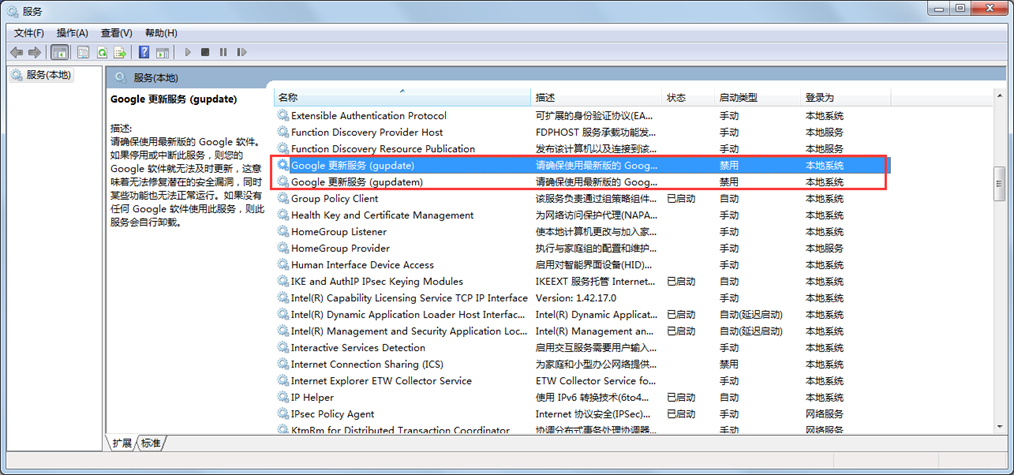Switch to the 扩展 tab
Image resolution: width=1014 pixels, height=475 pixels.
point(123,443)
